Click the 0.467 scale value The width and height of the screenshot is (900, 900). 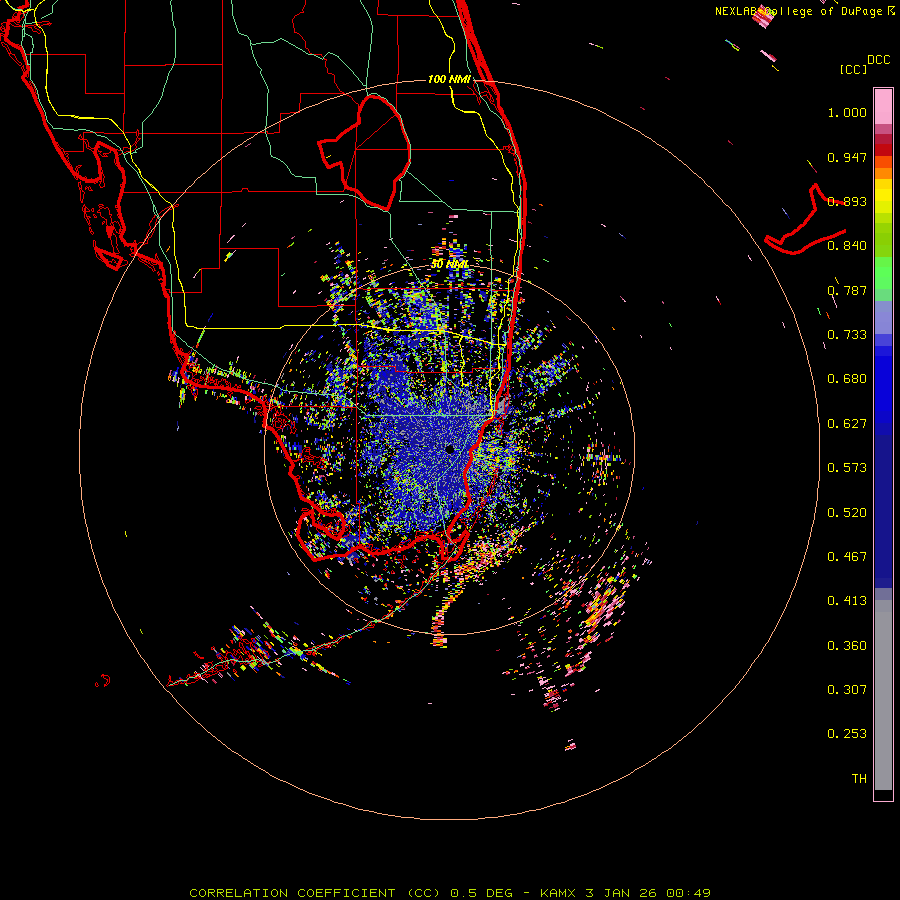(847, 557)
